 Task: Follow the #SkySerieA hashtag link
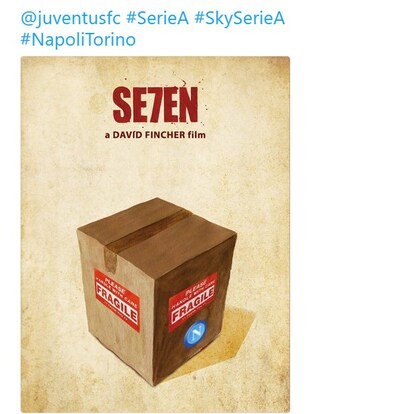(240, 18)
